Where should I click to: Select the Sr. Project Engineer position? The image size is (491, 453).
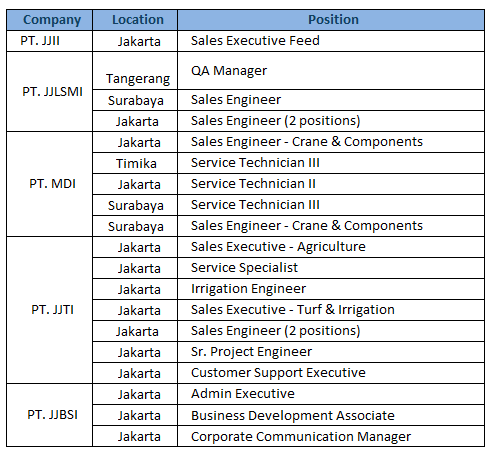click(331, 352)
